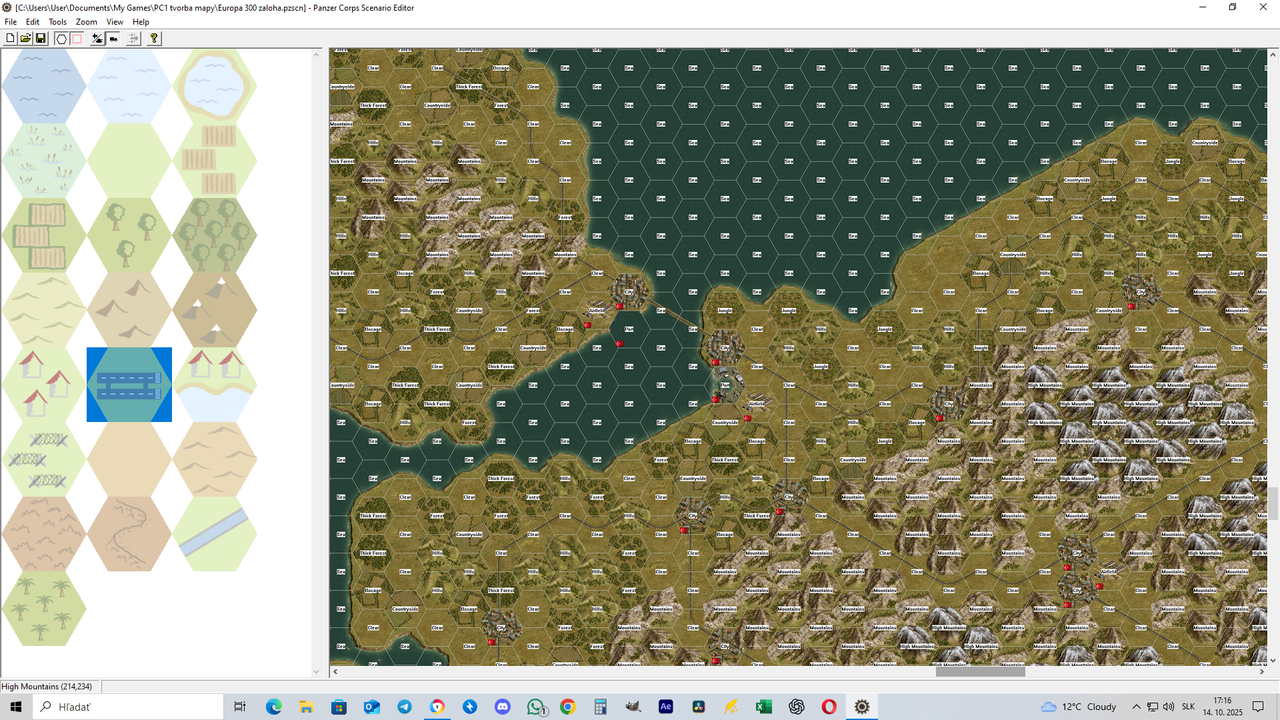This screenshot has width=1280, height=720.
Task: Select the dense trees thick forest tile
Action: [x=215, y=235]
